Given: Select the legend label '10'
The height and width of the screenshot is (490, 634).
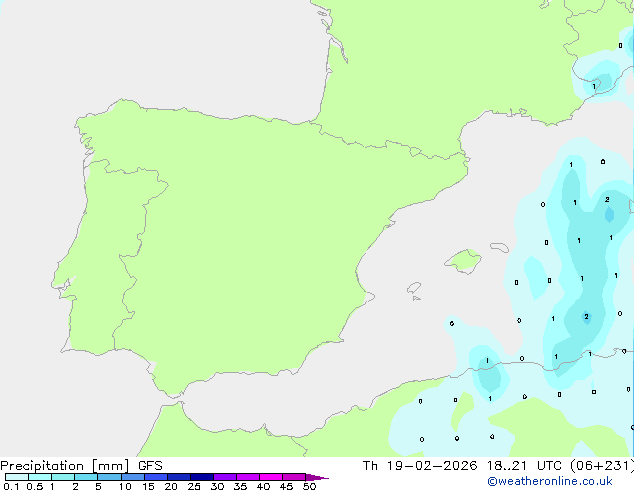Looking at the screenshot, I should point(125,486).
